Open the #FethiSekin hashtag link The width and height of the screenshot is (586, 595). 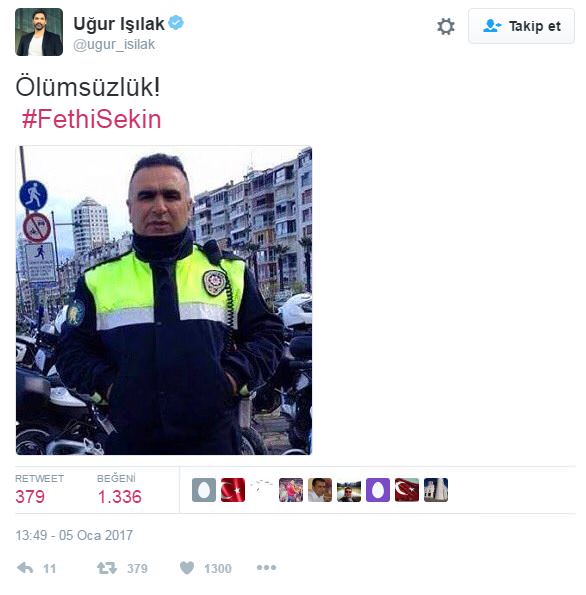91,119
